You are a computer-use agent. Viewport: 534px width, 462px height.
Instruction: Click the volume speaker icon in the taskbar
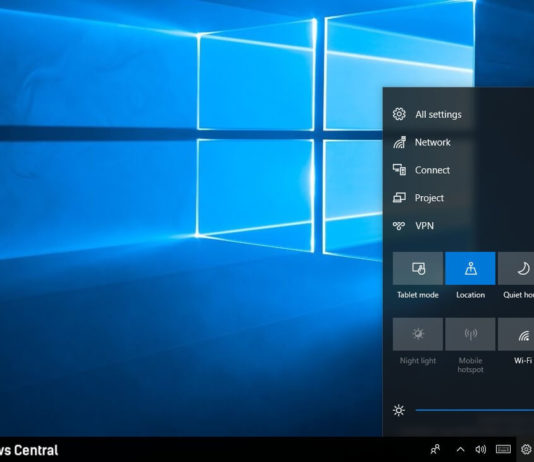click(x=481, y=449)
